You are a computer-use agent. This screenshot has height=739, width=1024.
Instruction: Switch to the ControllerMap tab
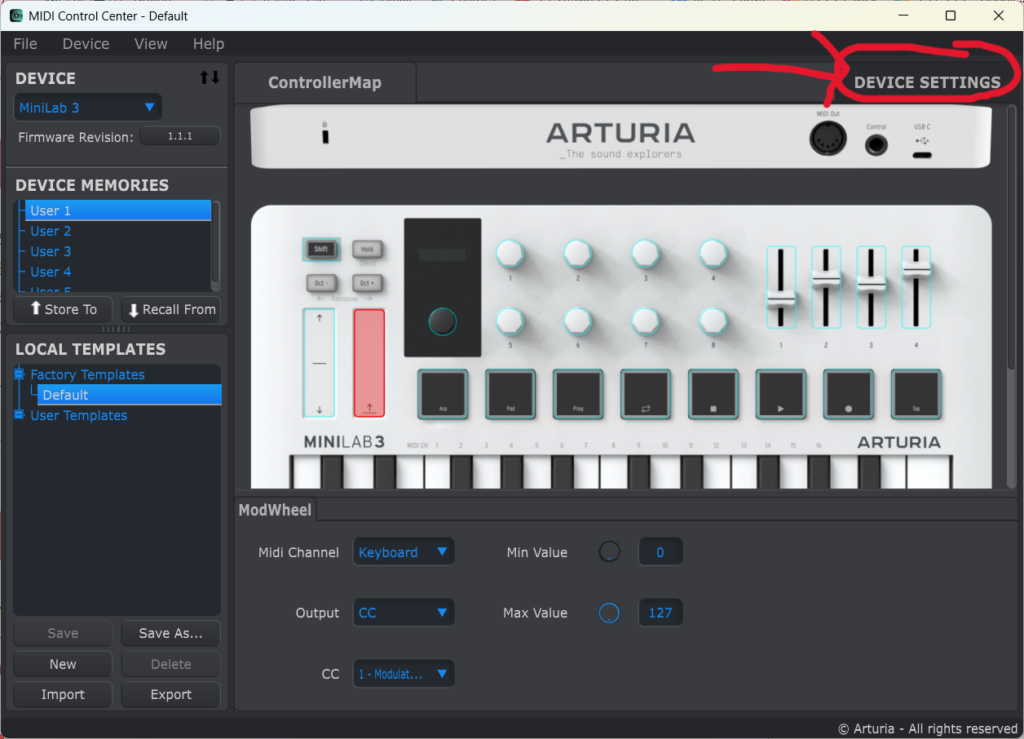tap(325, 83)
